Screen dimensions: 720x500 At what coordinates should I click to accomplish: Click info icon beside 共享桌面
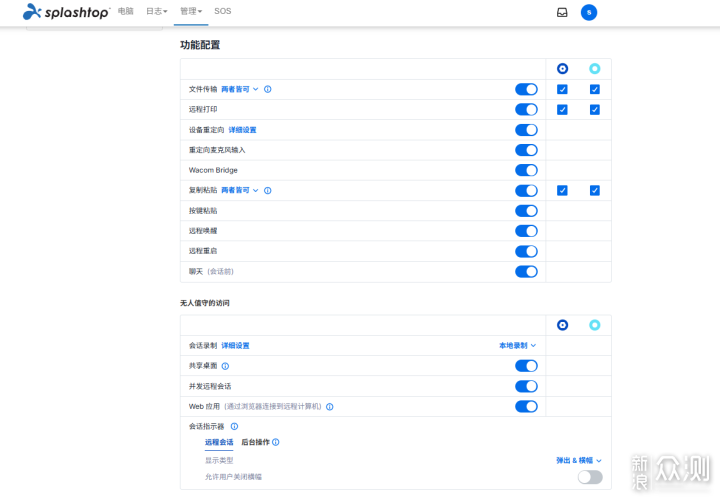point(225,366)
